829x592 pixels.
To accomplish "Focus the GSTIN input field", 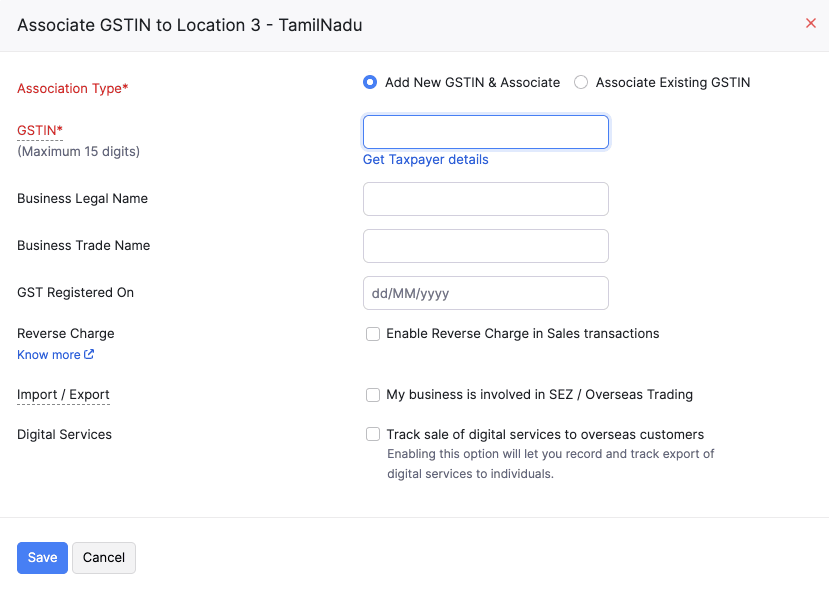I will click(x=485, y=132).
